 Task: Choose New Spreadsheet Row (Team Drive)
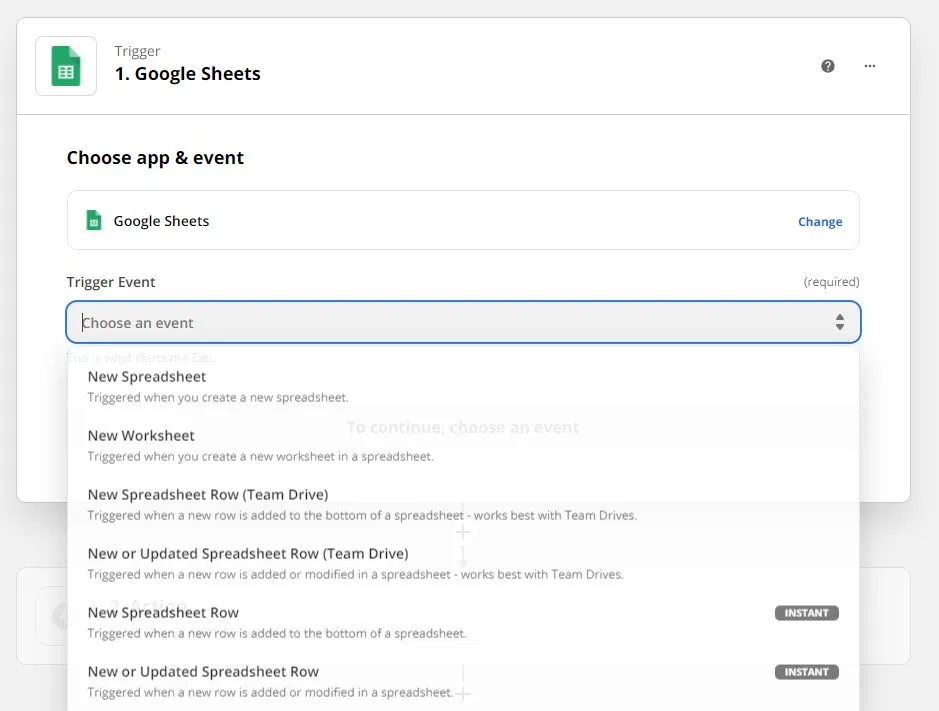click(x=208, y=495)
